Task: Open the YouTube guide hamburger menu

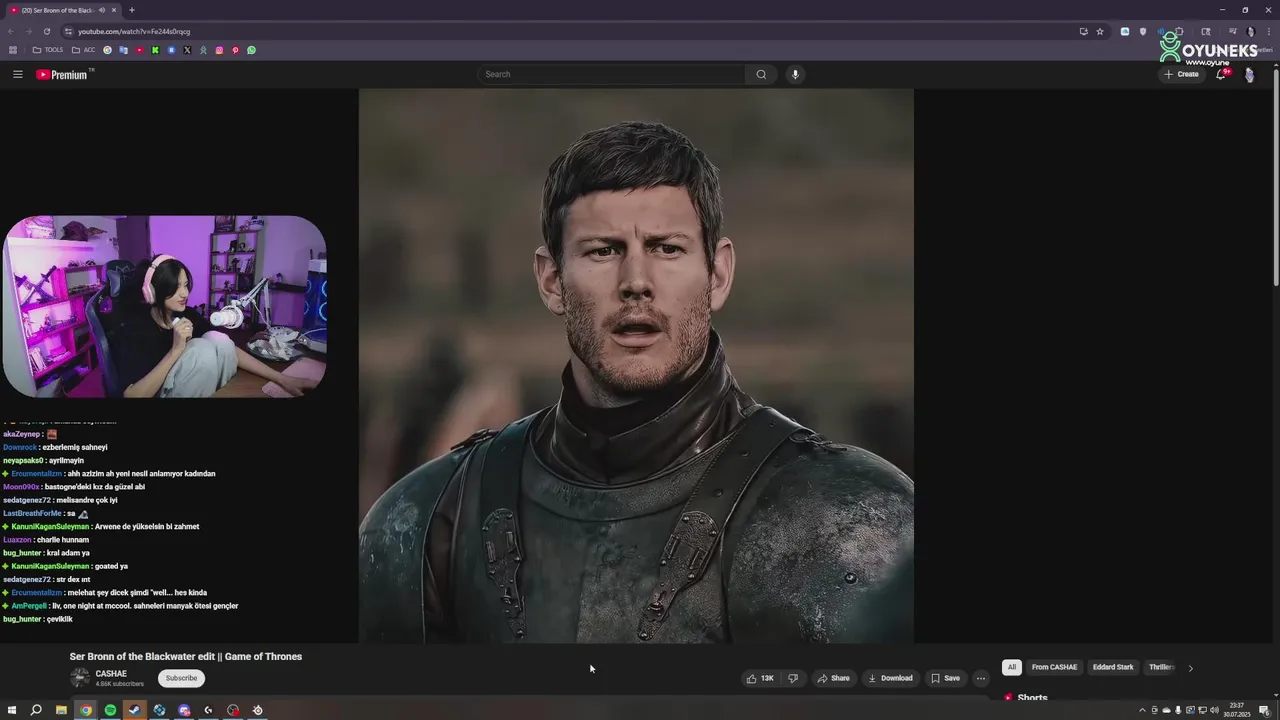Action: 17,74
